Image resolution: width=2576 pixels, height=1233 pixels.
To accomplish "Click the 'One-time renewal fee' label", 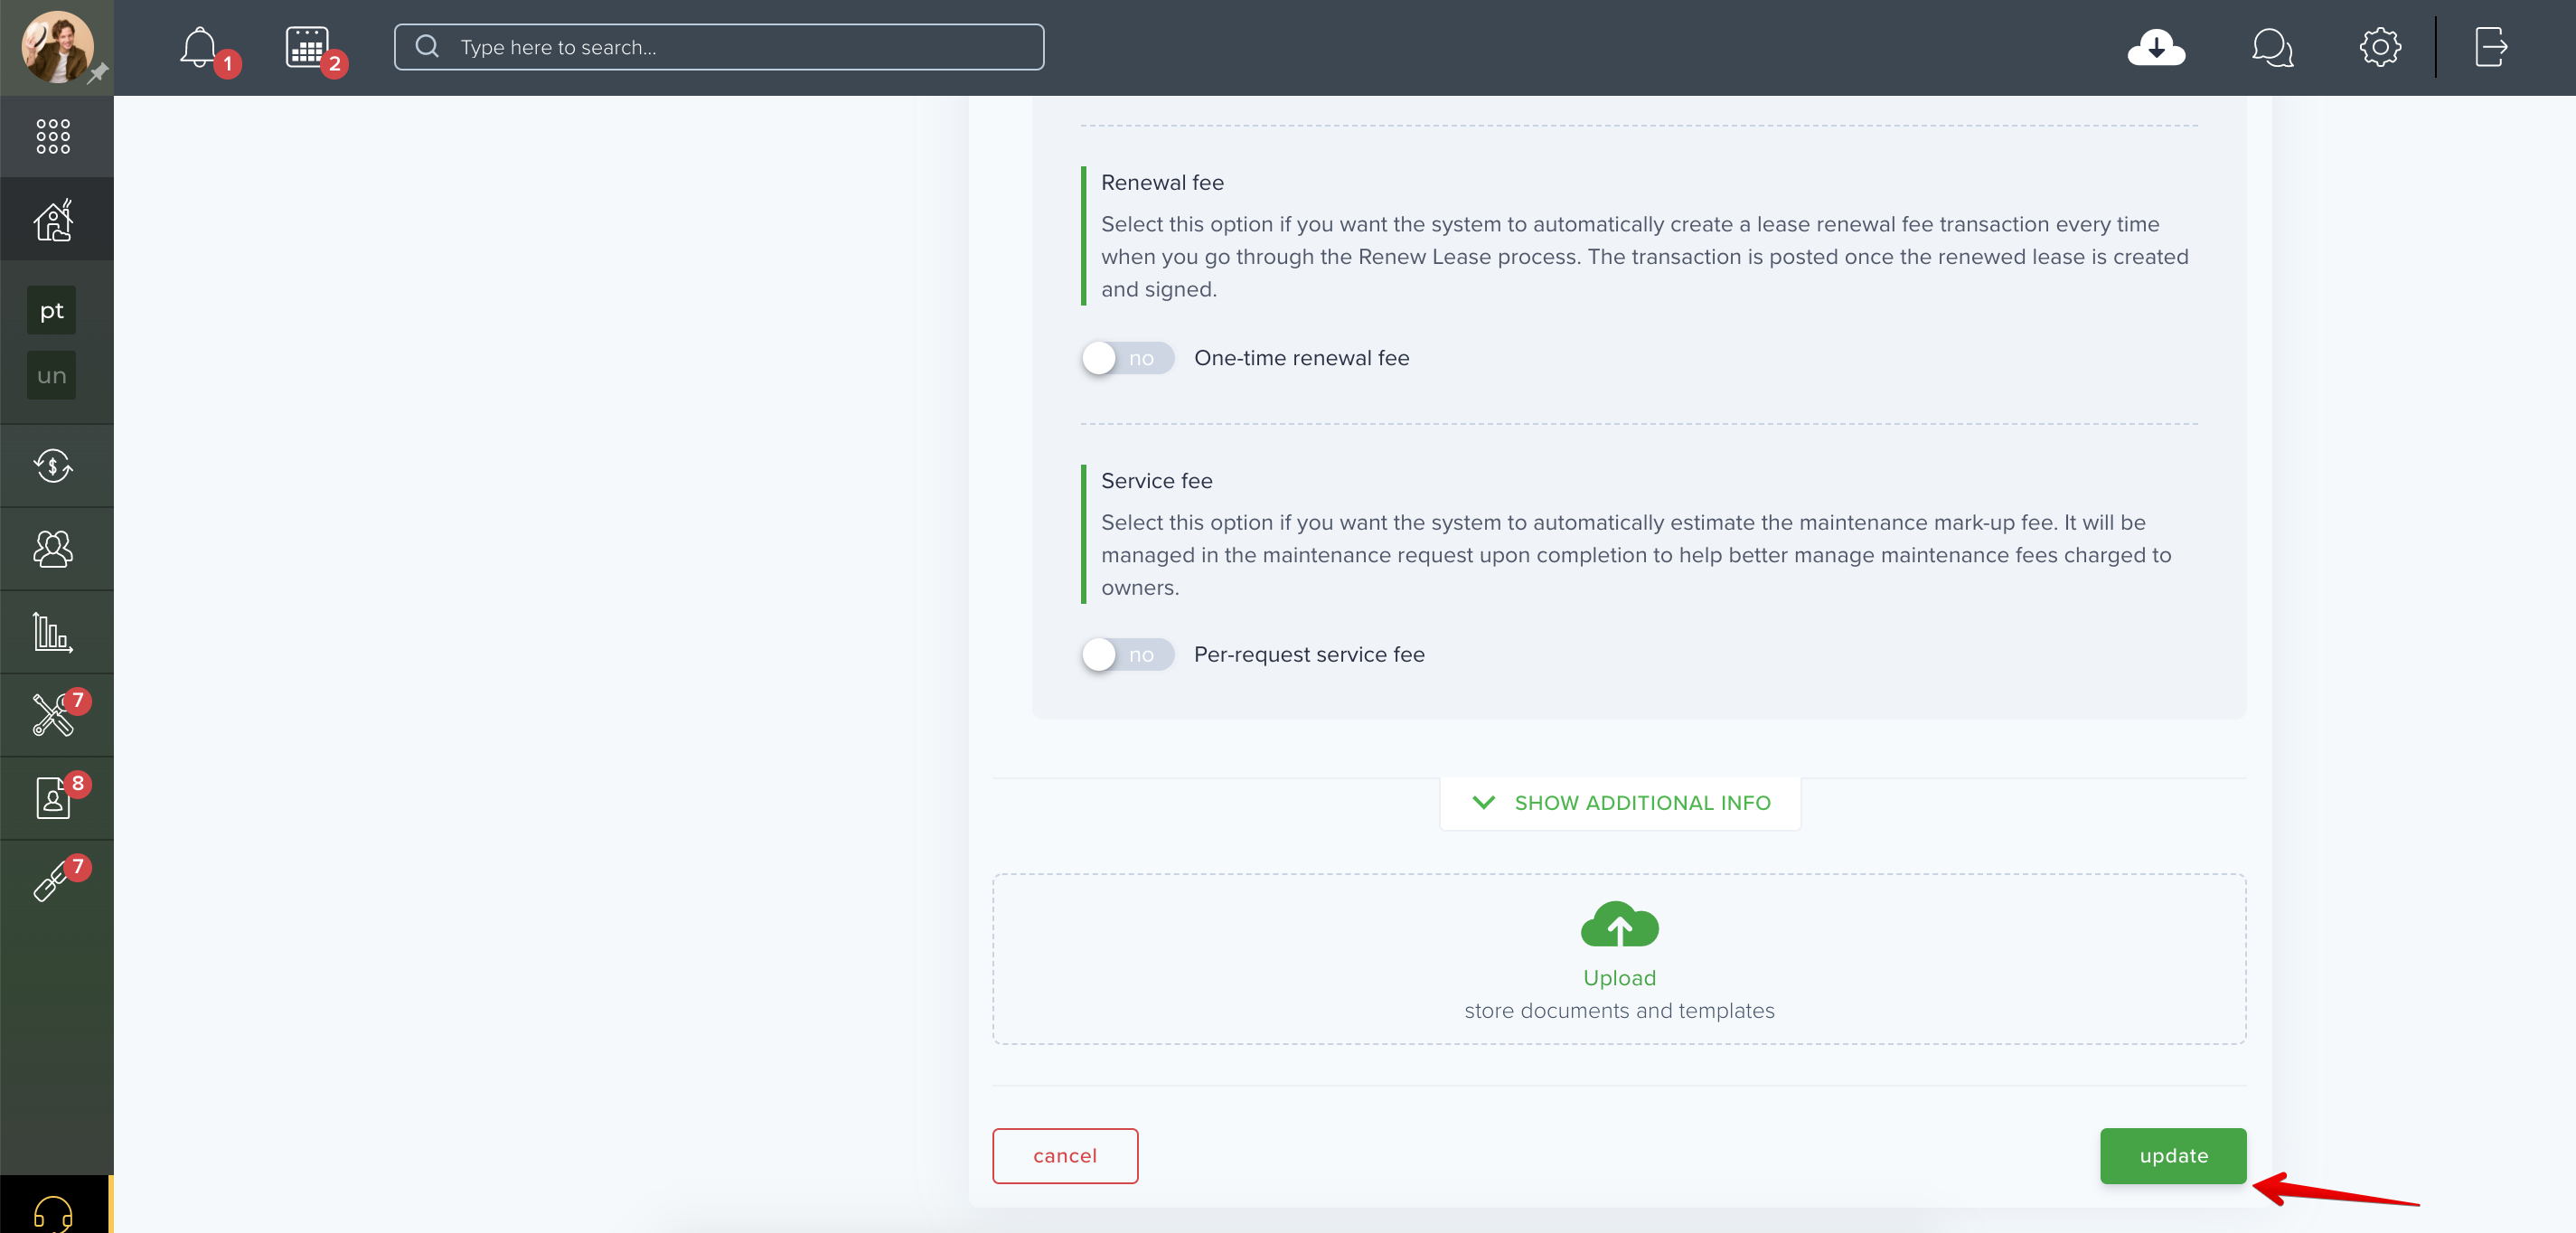I will pos(1301,358).
